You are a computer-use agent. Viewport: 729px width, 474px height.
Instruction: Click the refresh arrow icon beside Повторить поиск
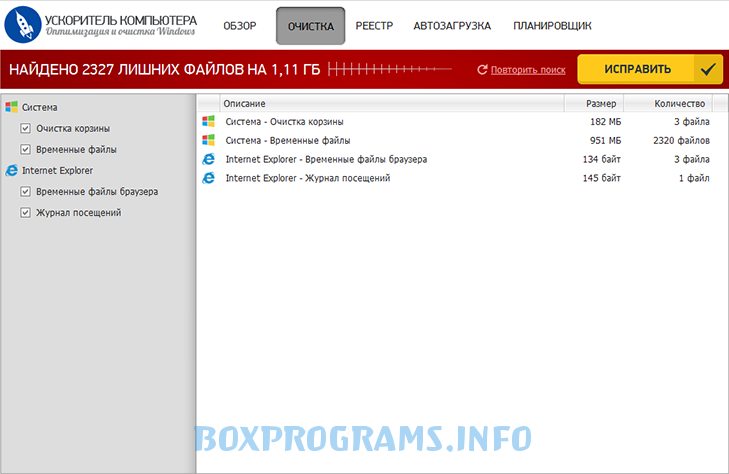pos(482,70)
